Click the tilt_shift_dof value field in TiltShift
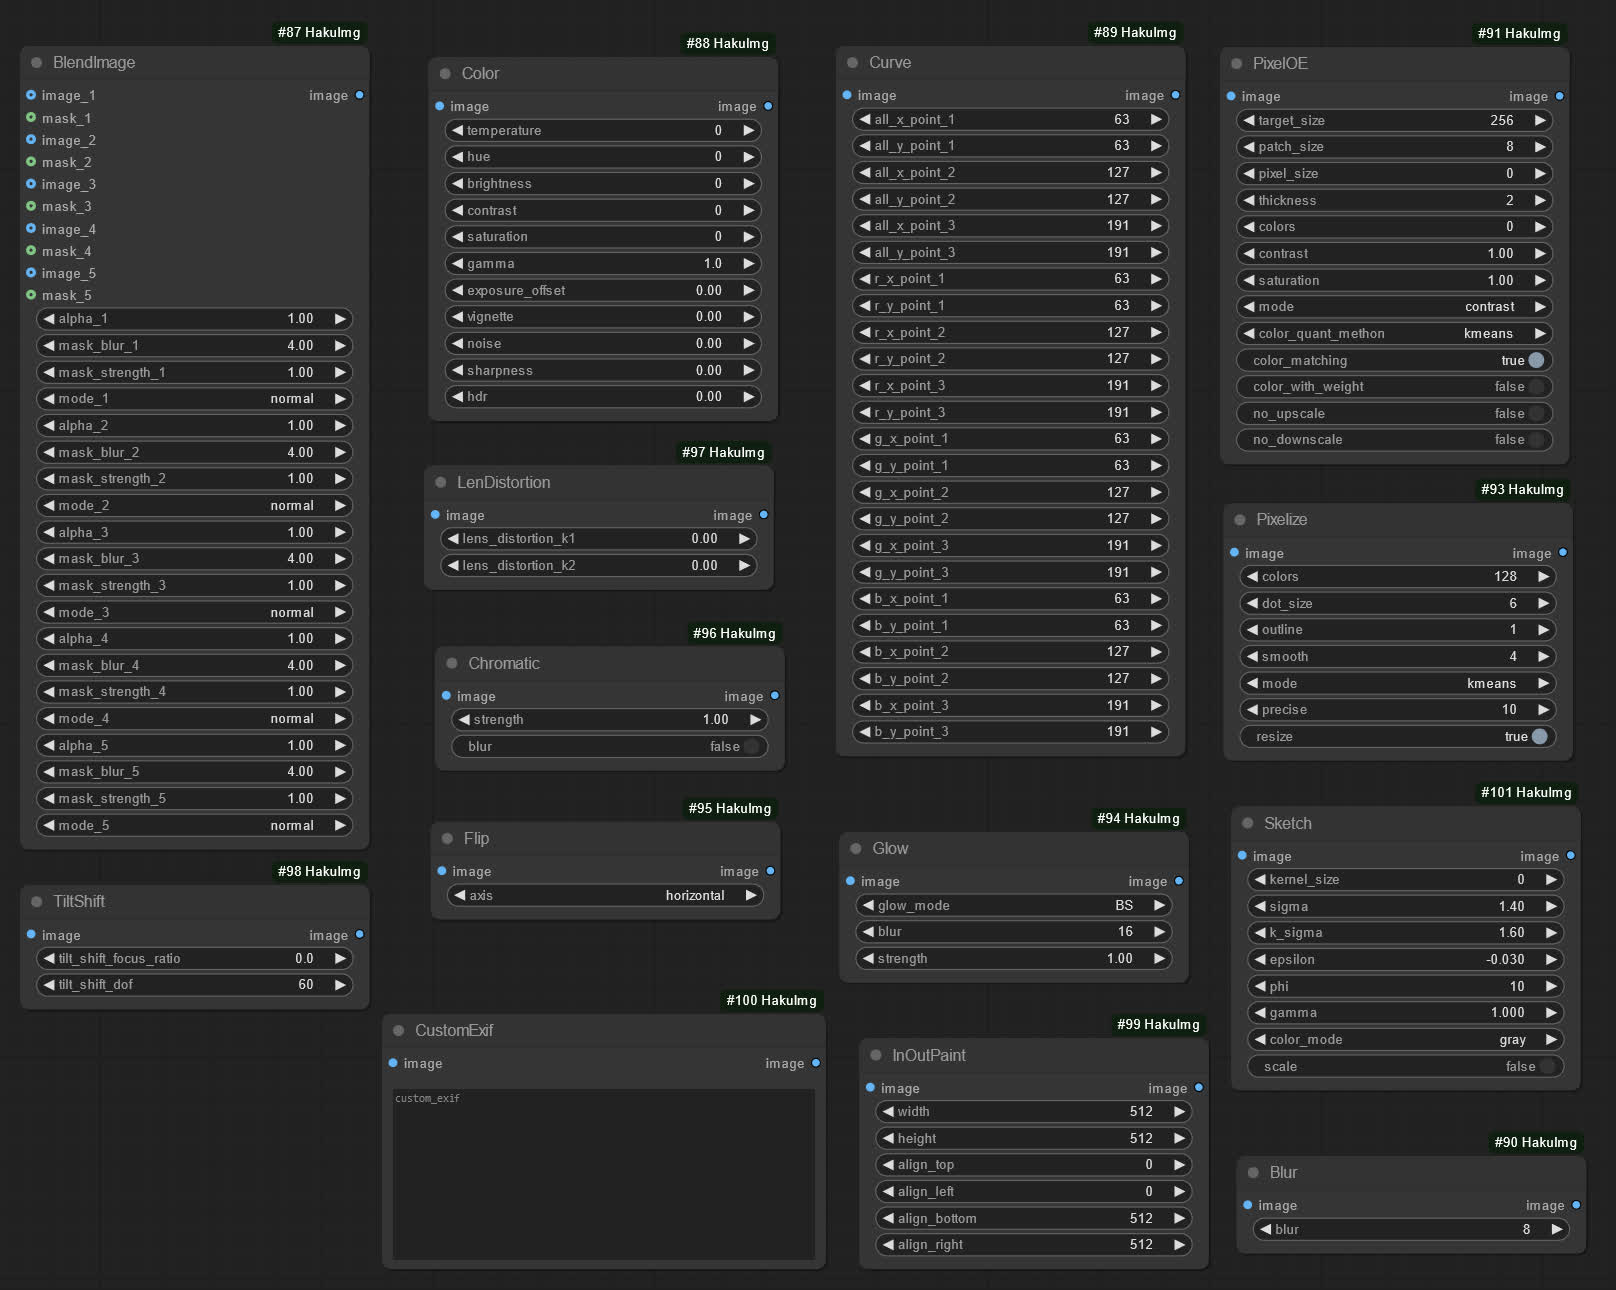 click(x=195, y=984)
